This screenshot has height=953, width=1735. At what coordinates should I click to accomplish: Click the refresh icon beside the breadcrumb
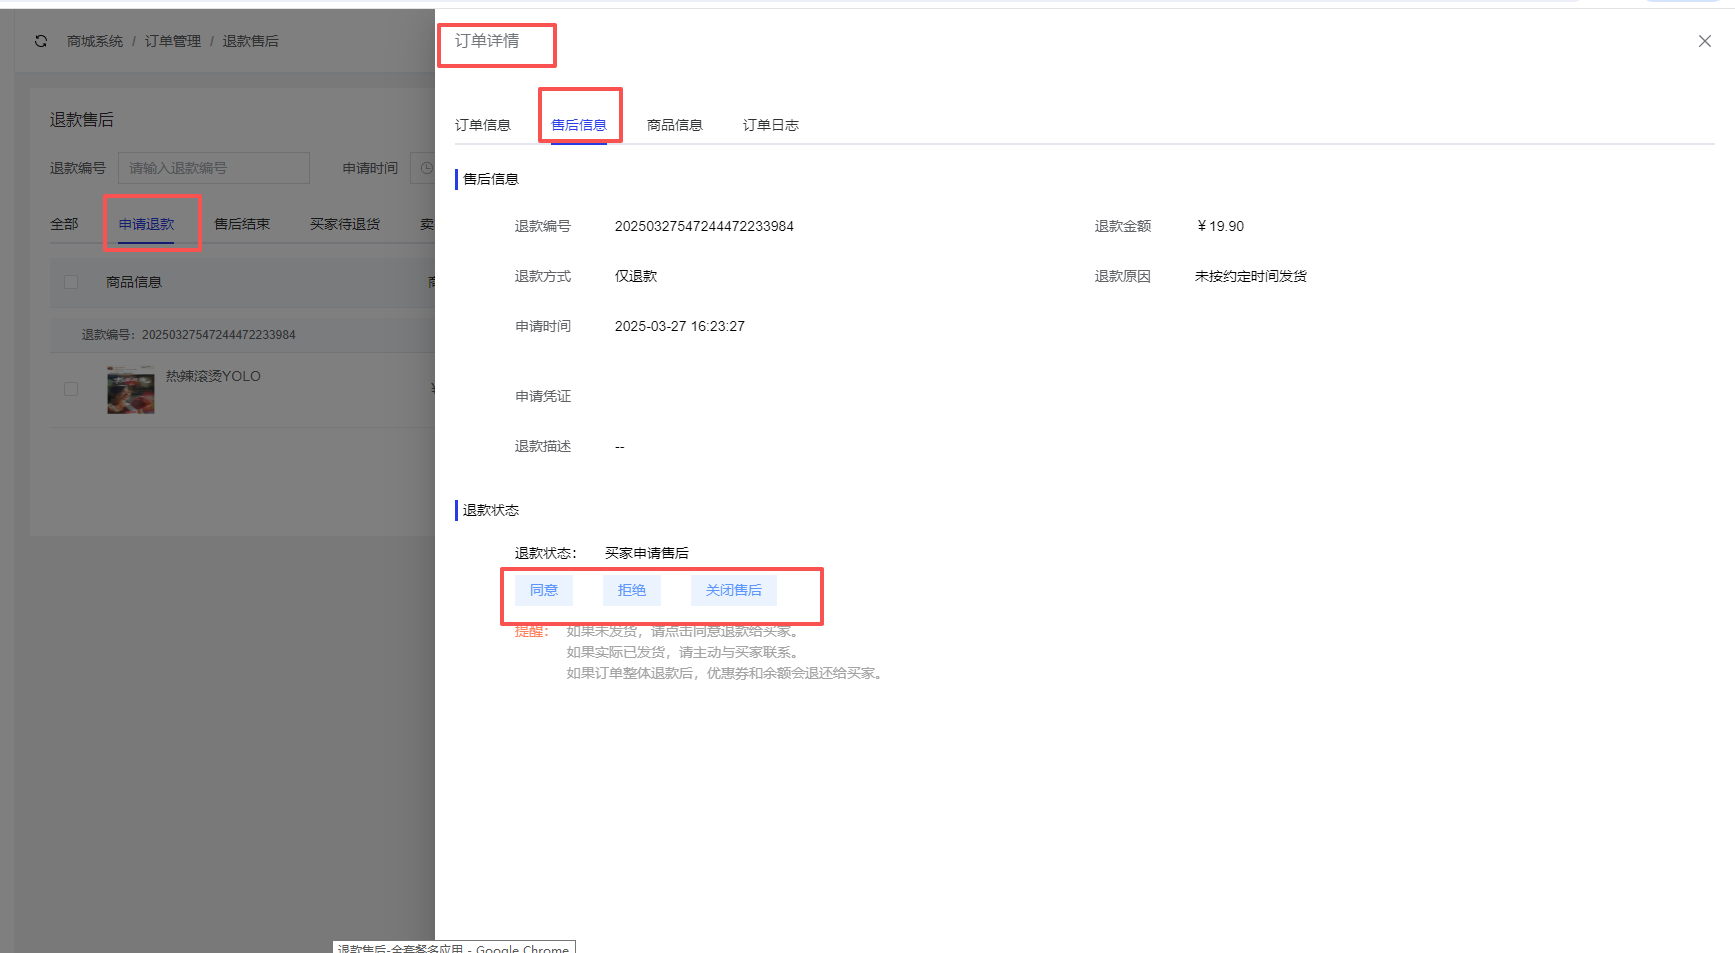(41, 41)
